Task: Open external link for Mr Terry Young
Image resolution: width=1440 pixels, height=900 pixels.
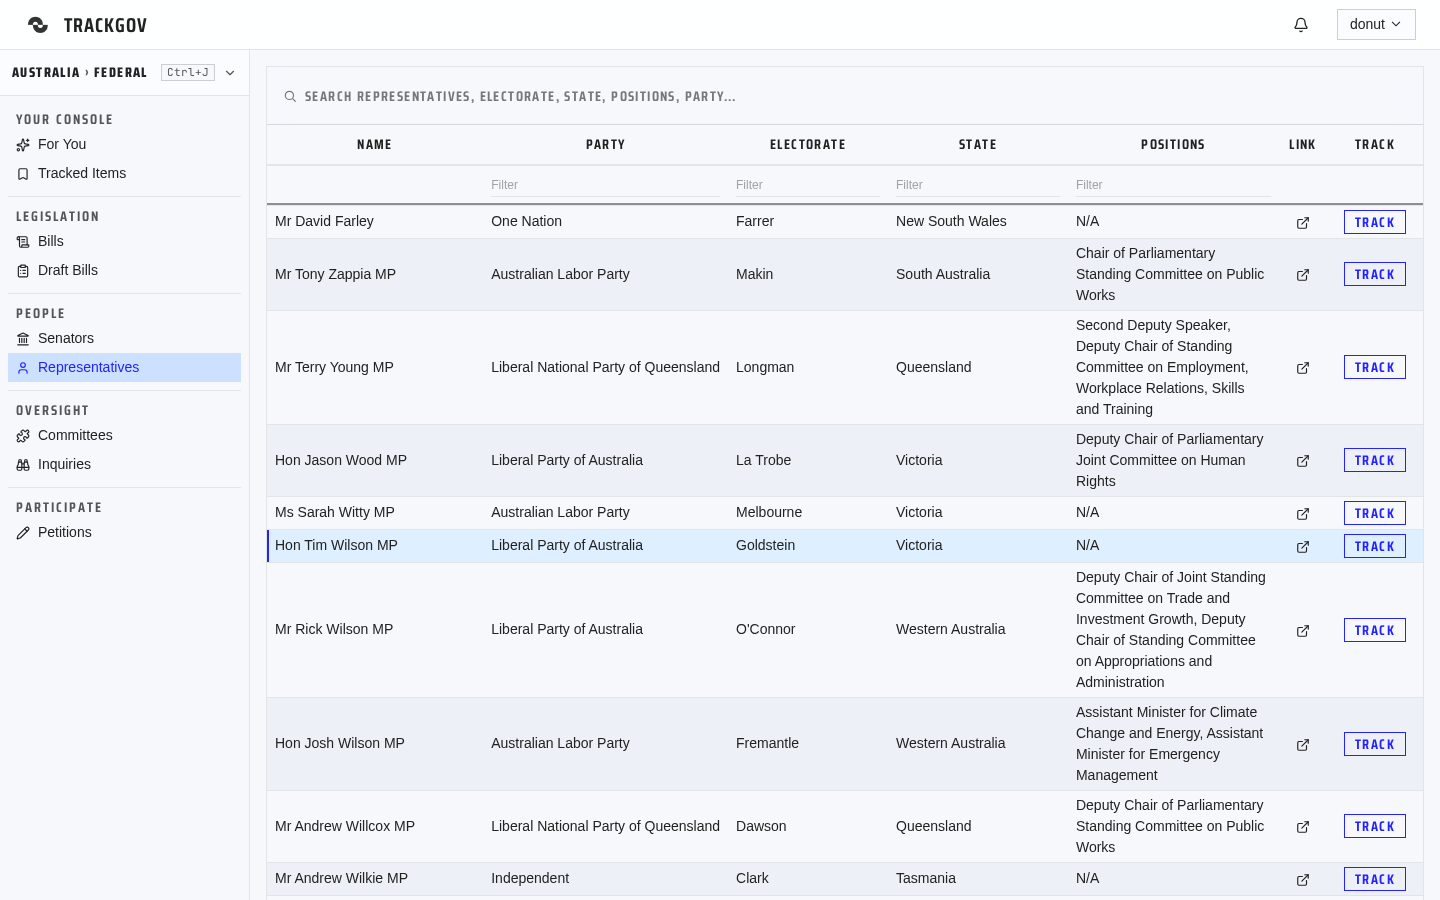Action: pyautogui.click(x=1303, y=368)
